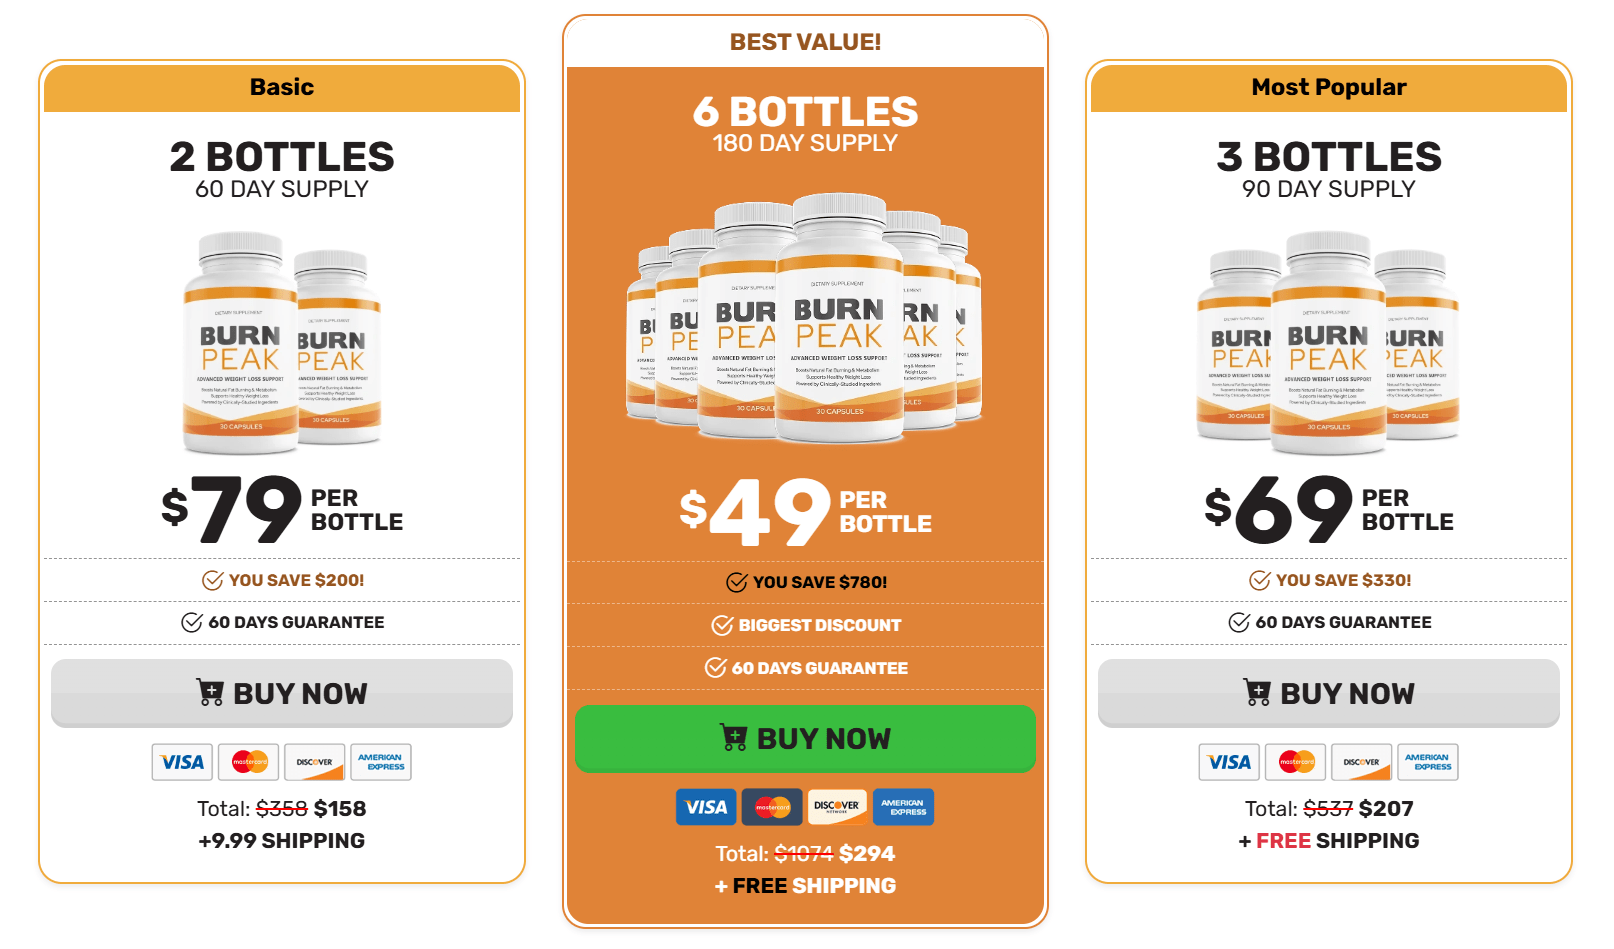Click the checkmark beside 60 DAYS GUARANTEE on Basic
This screenshot has height=949, width=1614.
(x=190, y=622)
